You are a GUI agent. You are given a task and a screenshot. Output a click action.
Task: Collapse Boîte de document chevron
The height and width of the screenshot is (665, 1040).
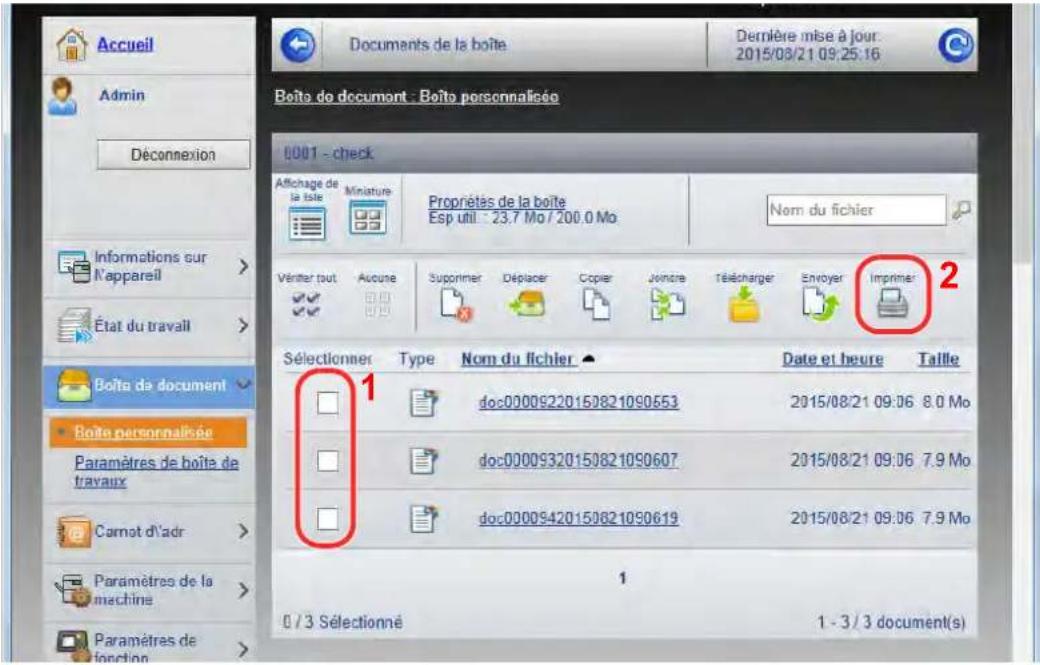pos(243,384)
